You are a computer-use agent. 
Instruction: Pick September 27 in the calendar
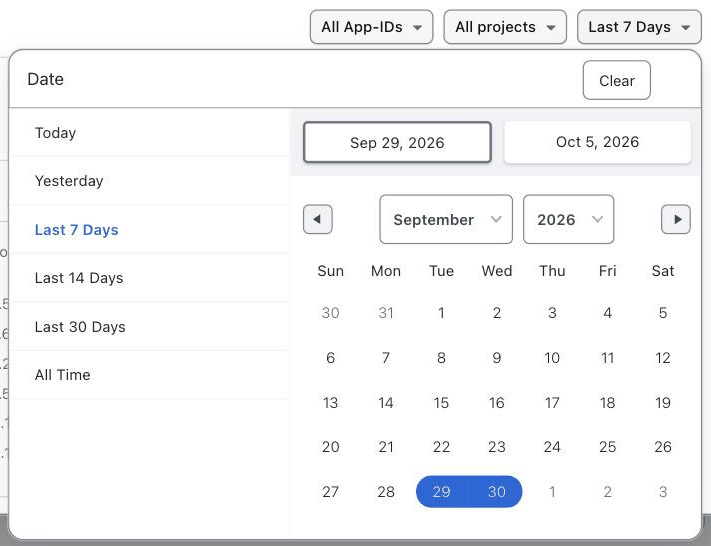(x=331, y=492)
